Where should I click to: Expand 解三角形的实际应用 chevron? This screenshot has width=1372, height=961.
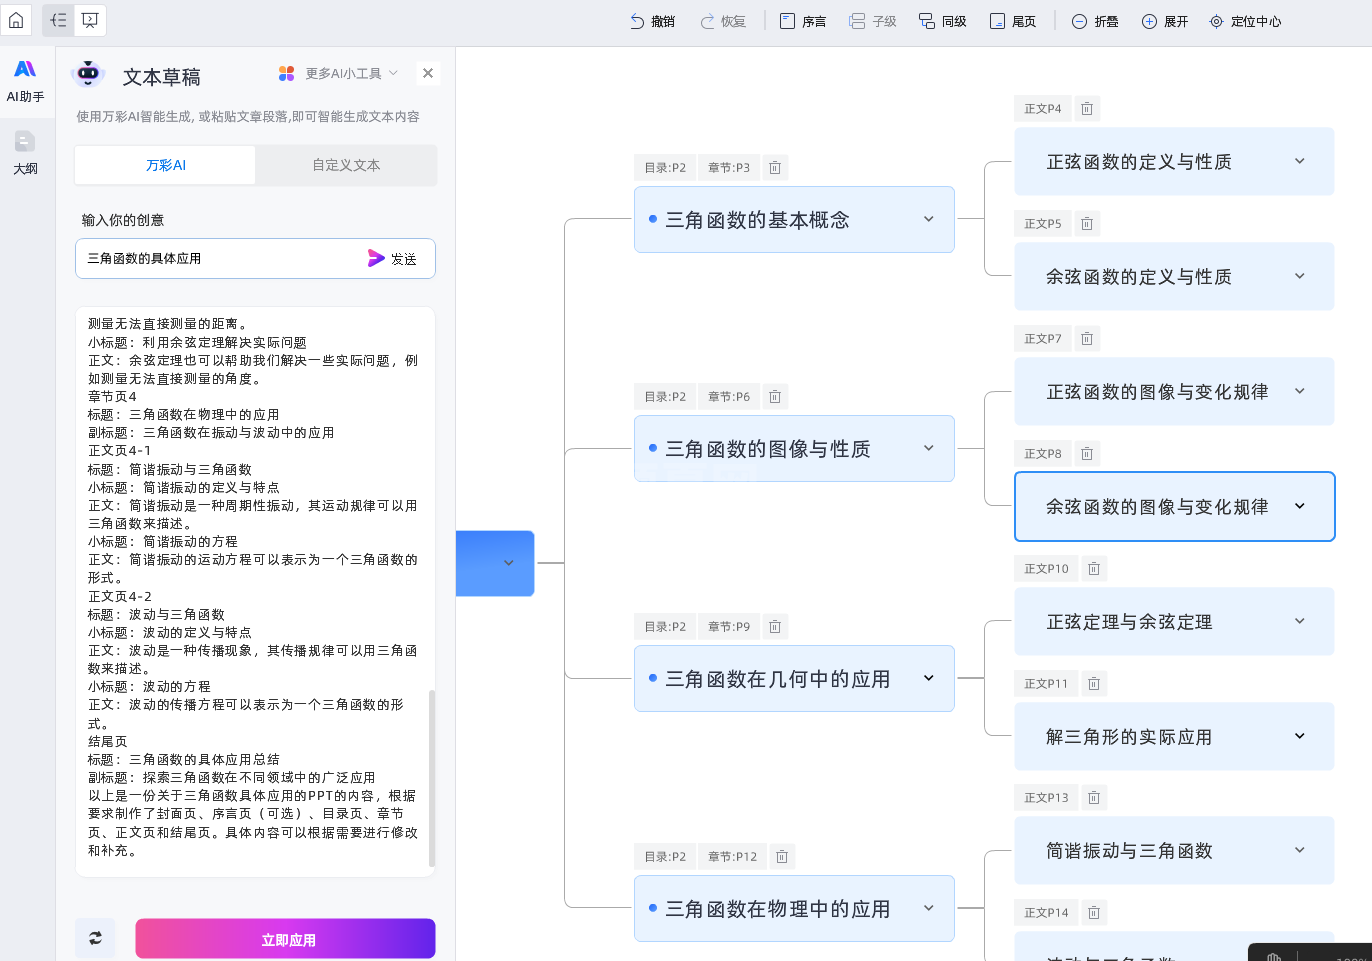pyautogui.click(x=1300, y=736)
